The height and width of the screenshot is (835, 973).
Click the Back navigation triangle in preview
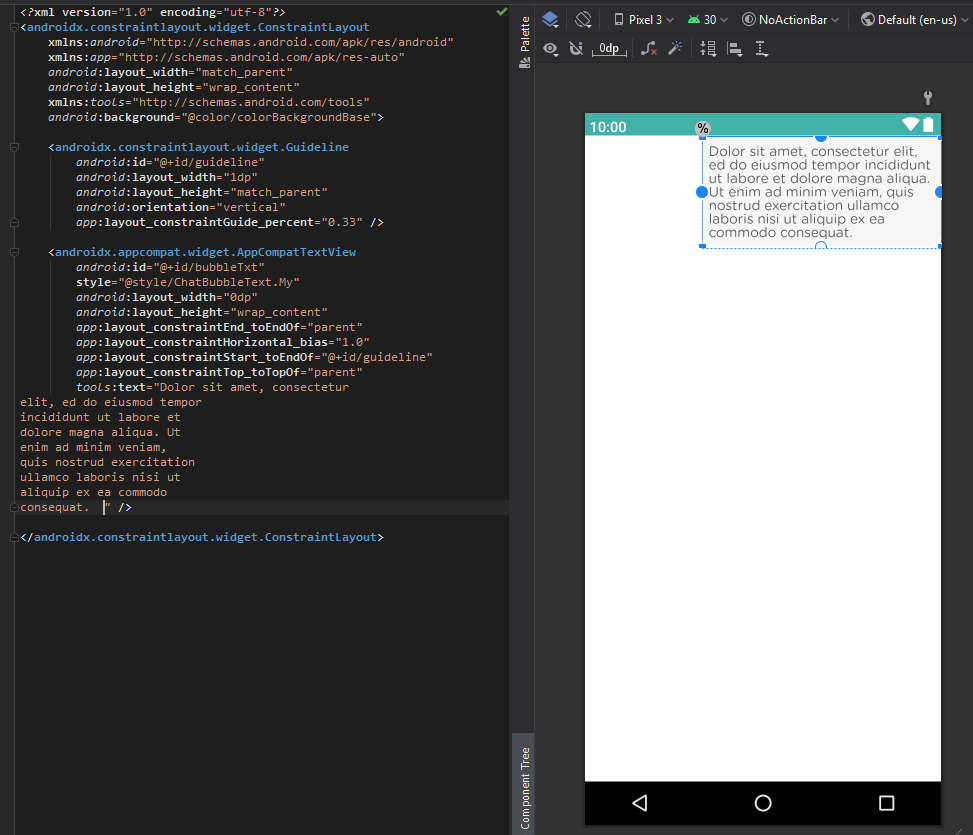(640, 803)
